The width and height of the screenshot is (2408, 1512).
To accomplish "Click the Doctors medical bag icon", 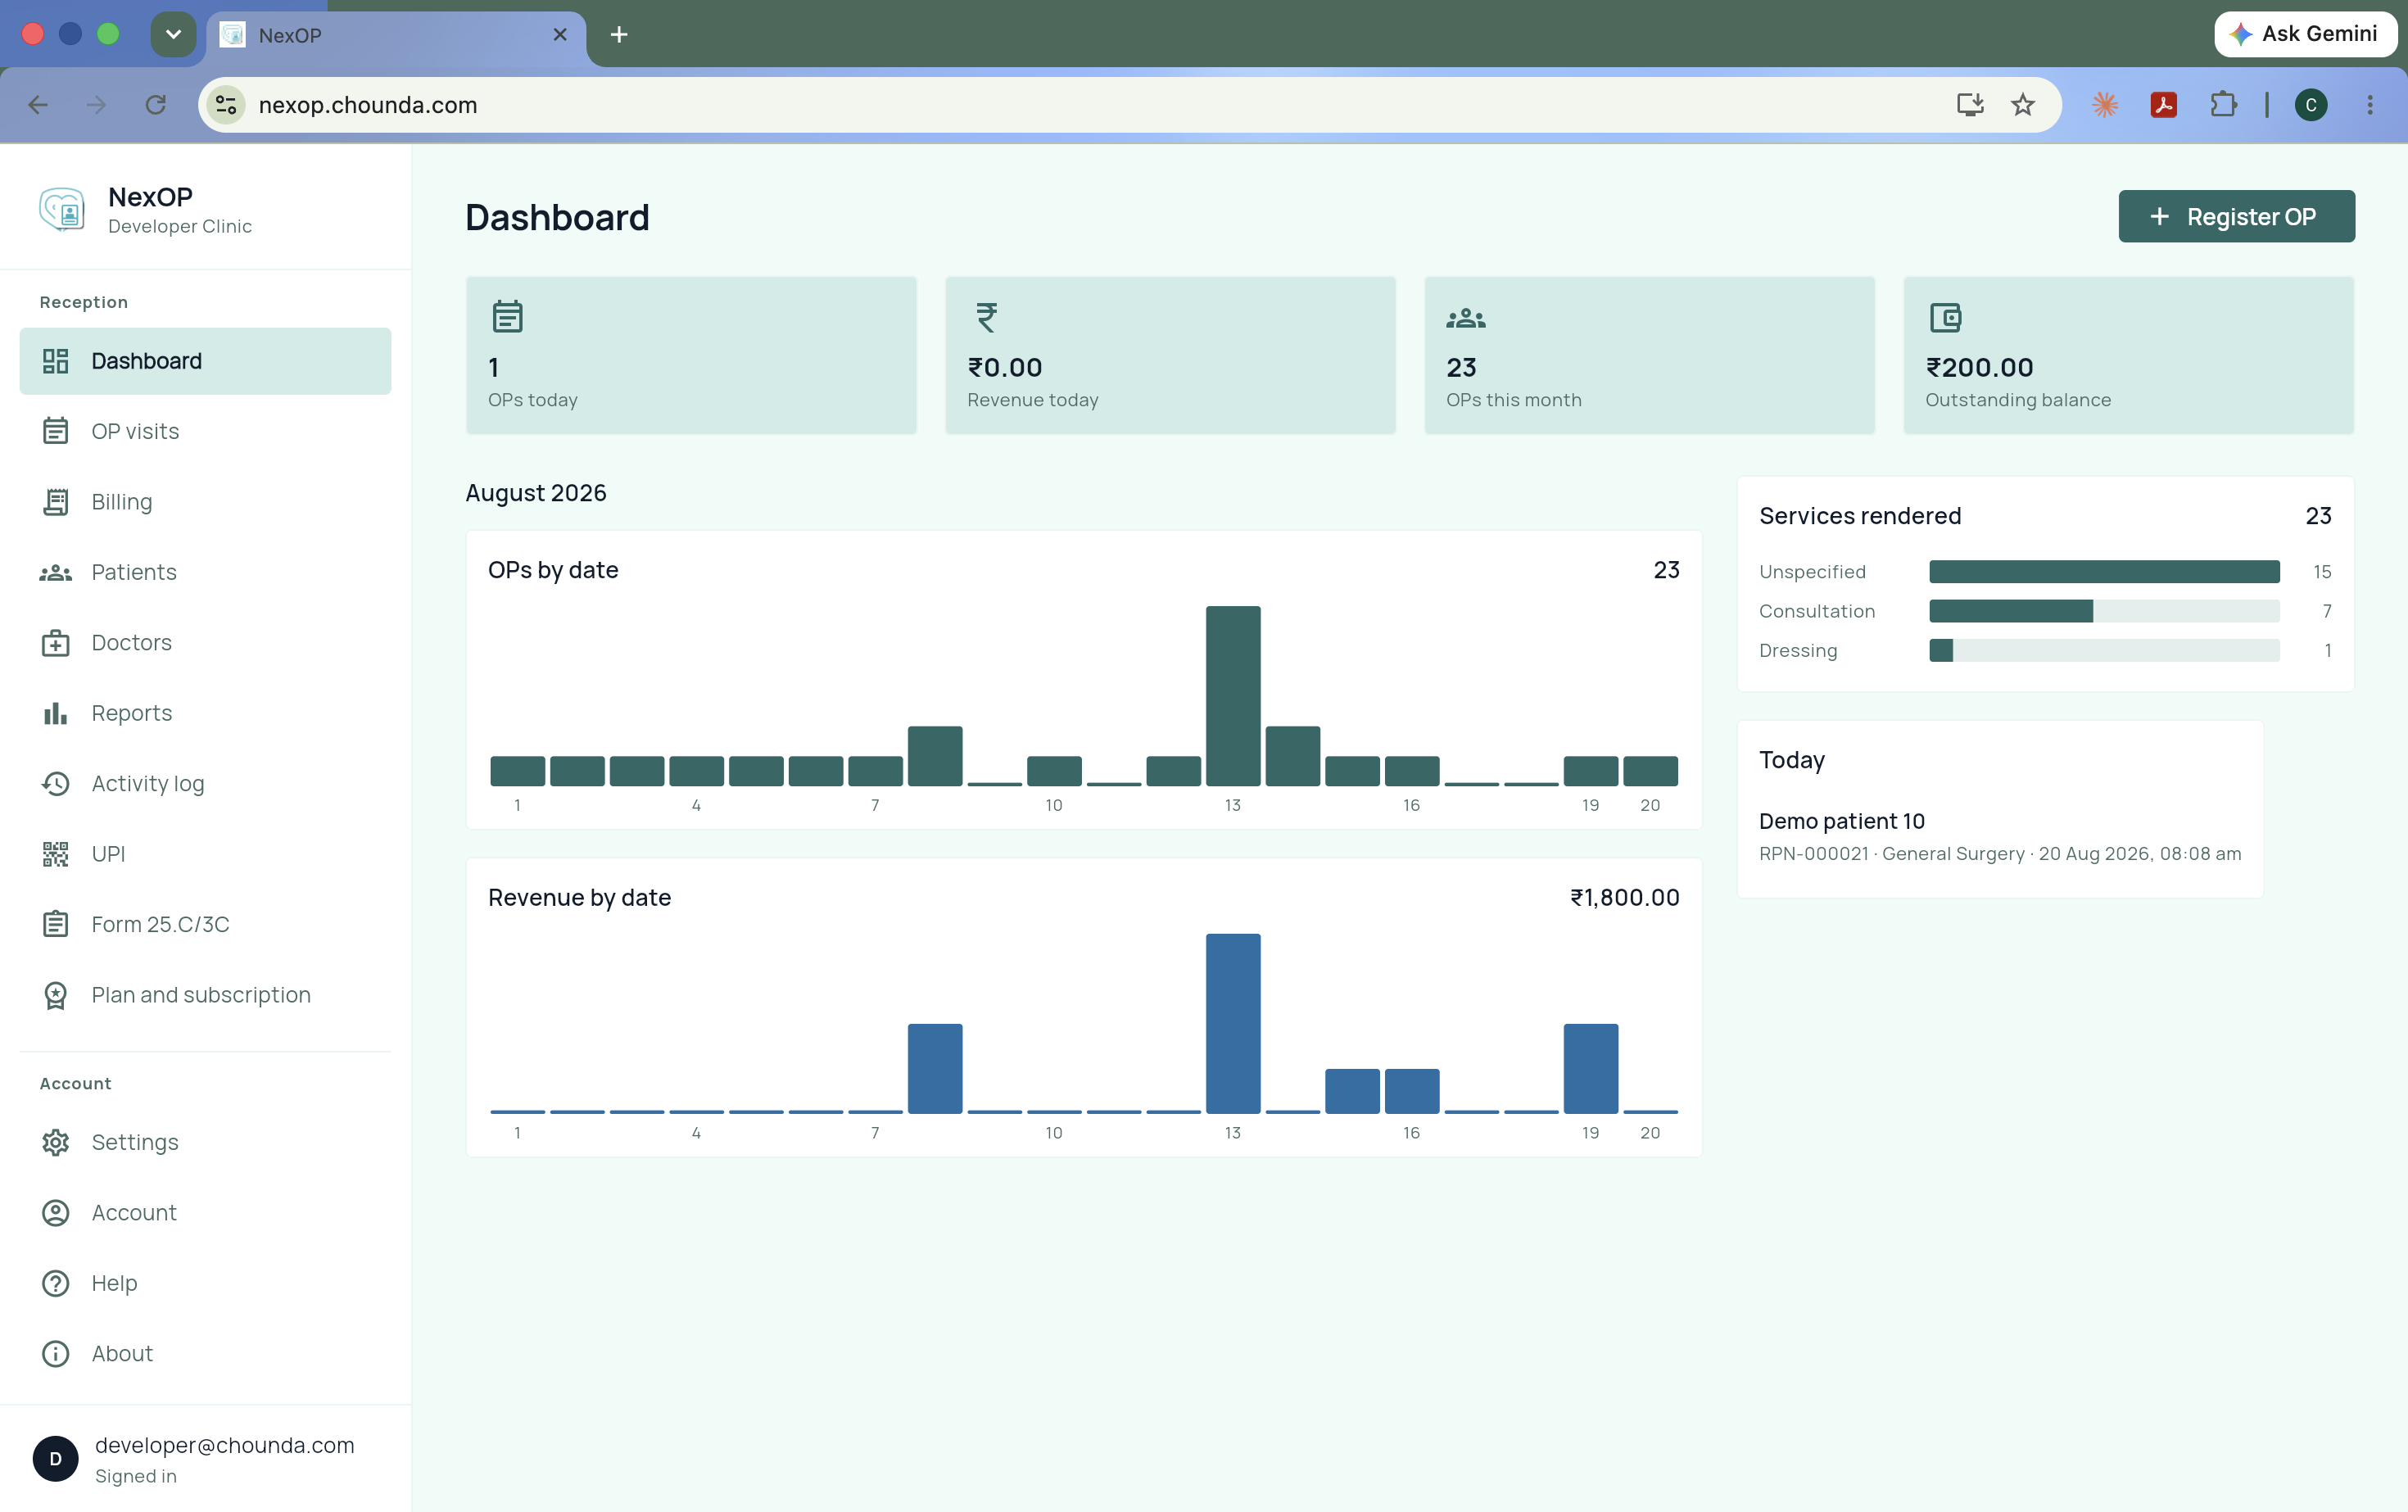I will (x=56, y=643).
